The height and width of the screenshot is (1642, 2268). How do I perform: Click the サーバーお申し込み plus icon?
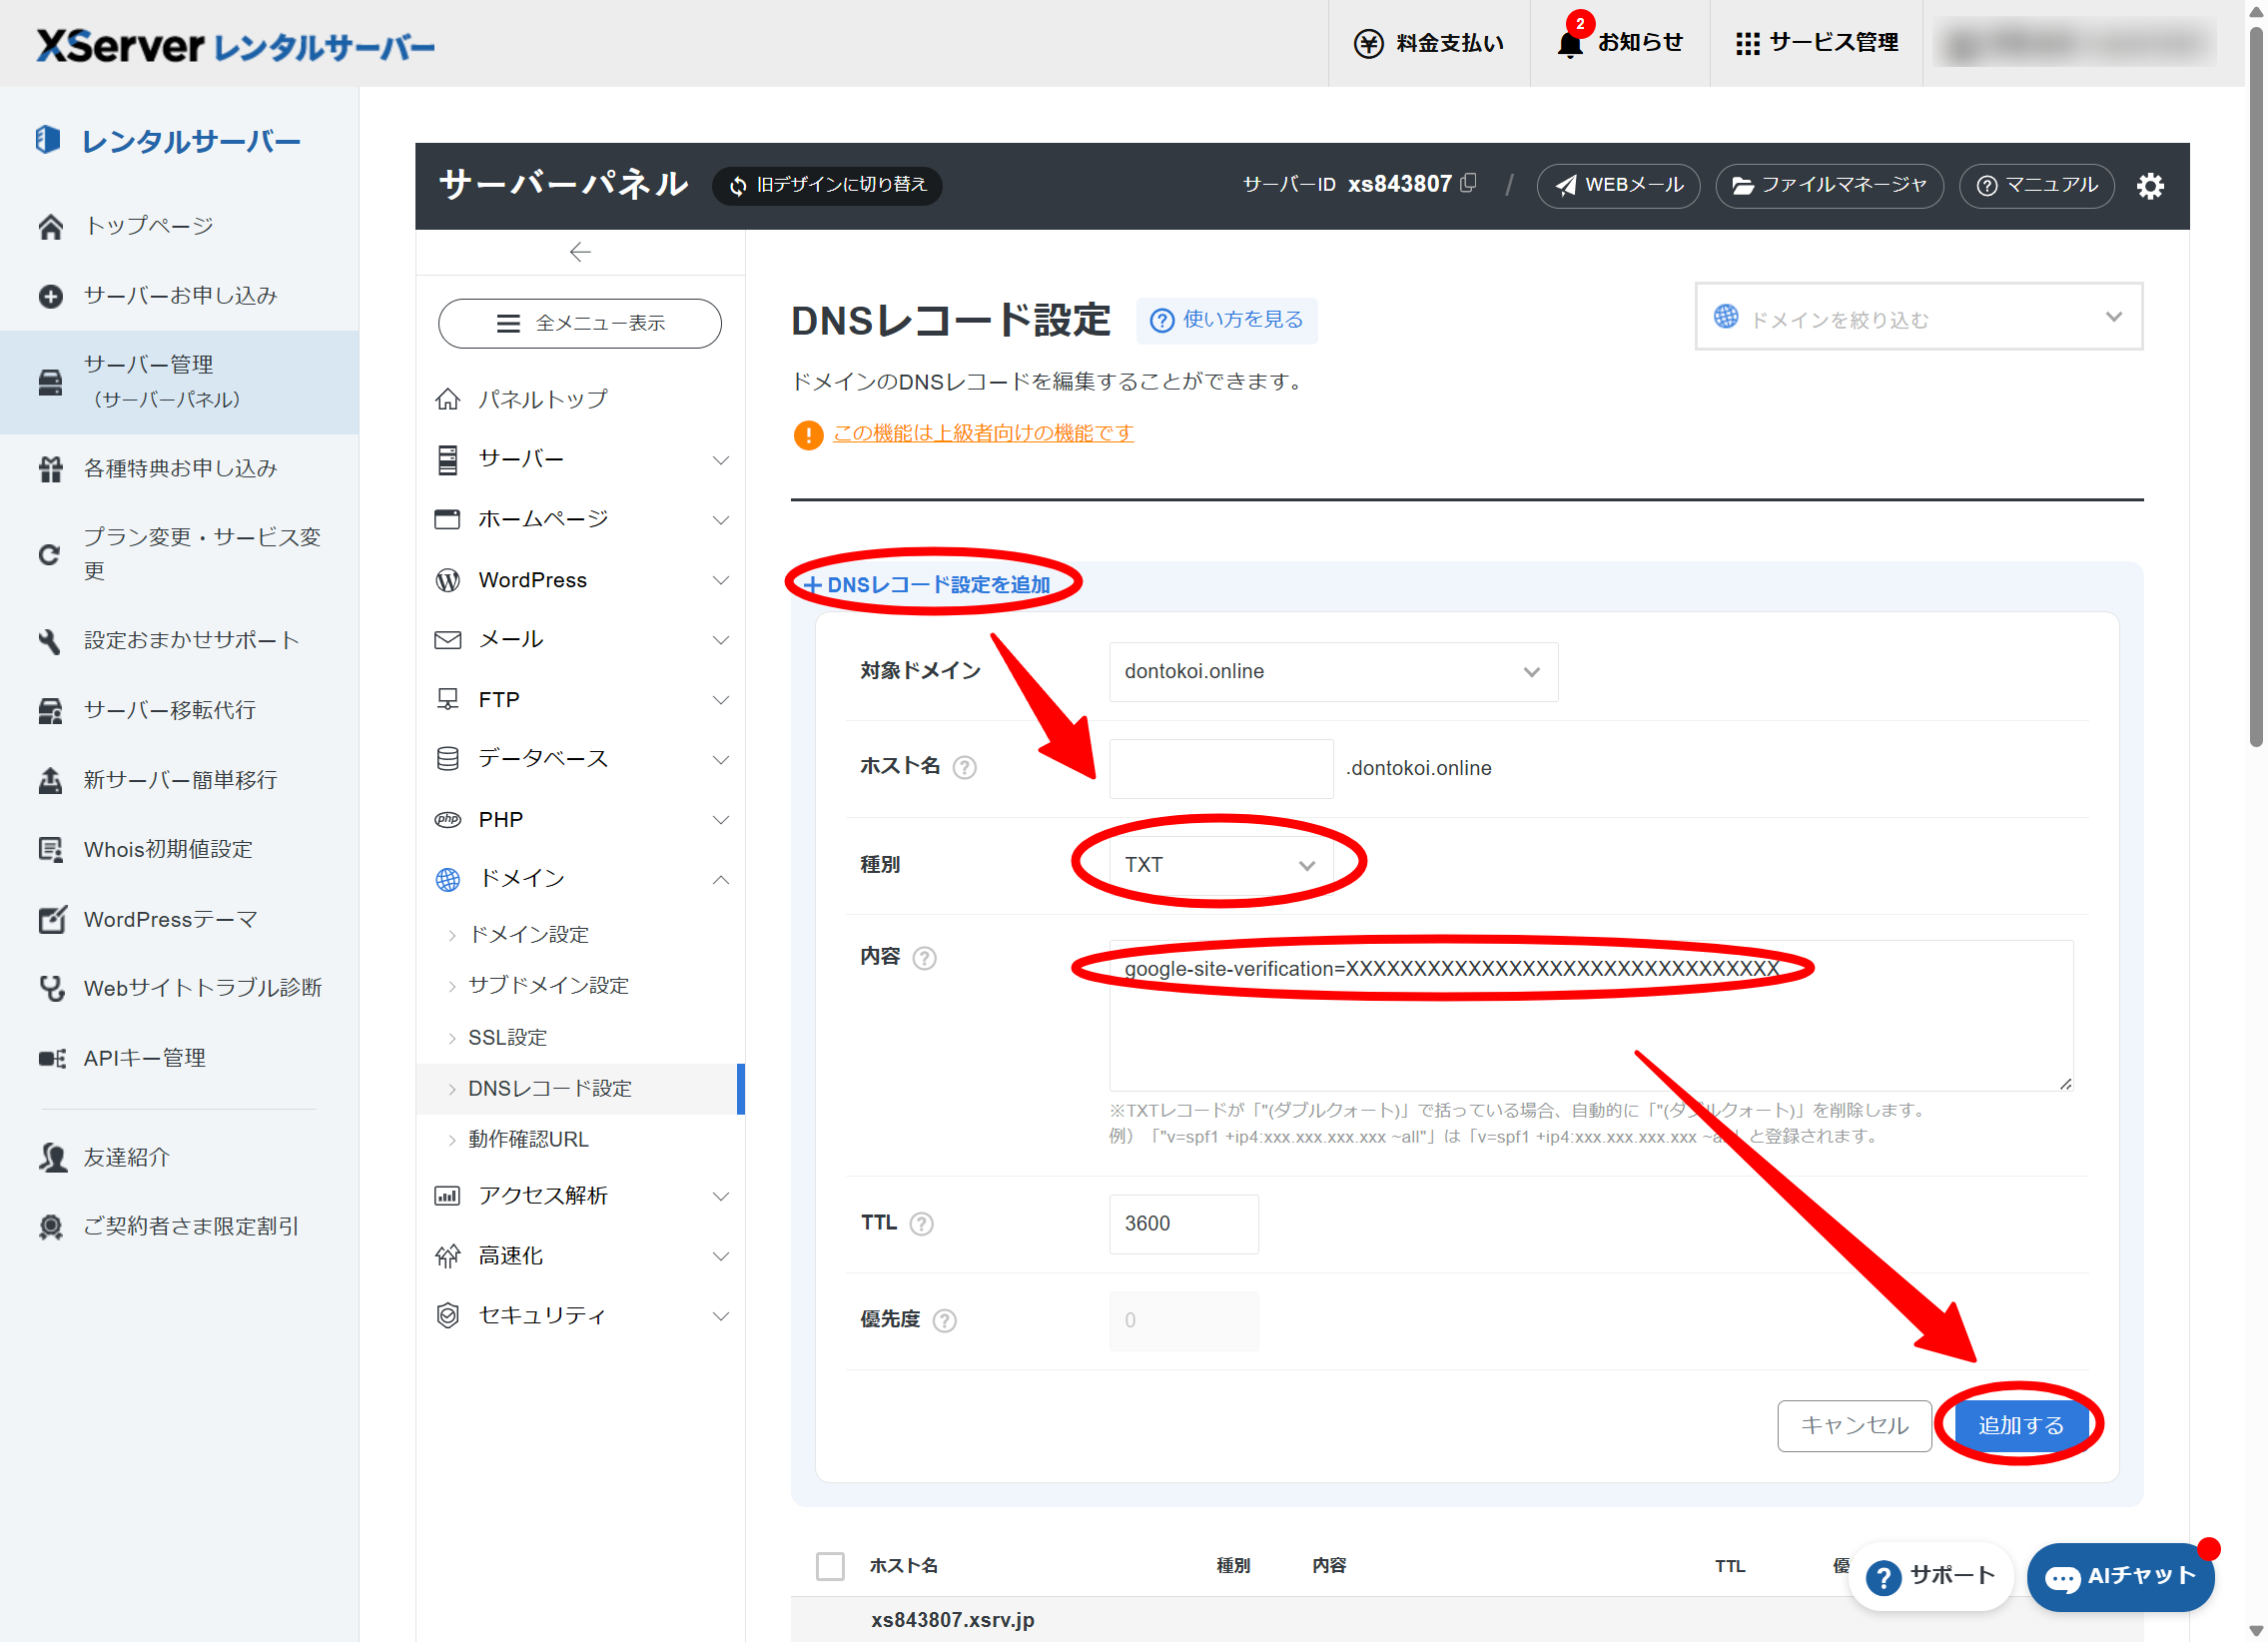click(50, 296)
